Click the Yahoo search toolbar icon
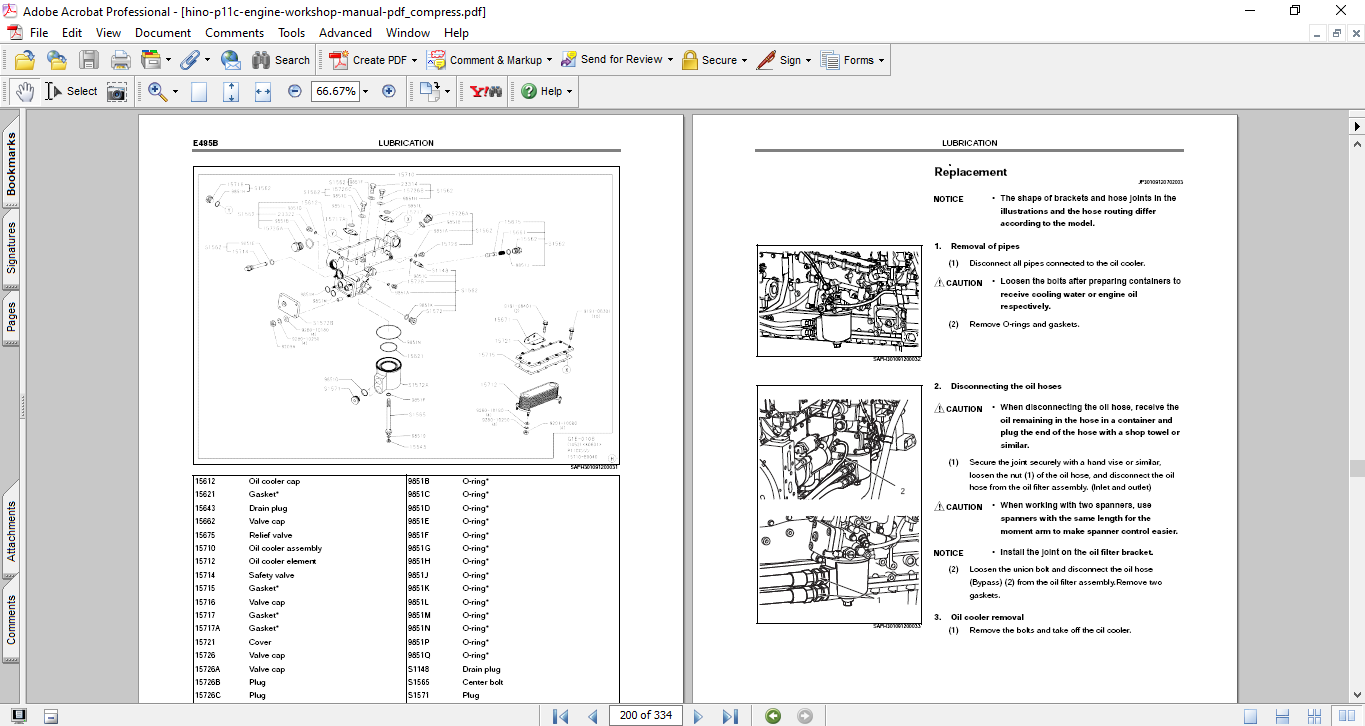Image resolution: width=1365 pixels, height=726 pixels. [x=484, y=91]
